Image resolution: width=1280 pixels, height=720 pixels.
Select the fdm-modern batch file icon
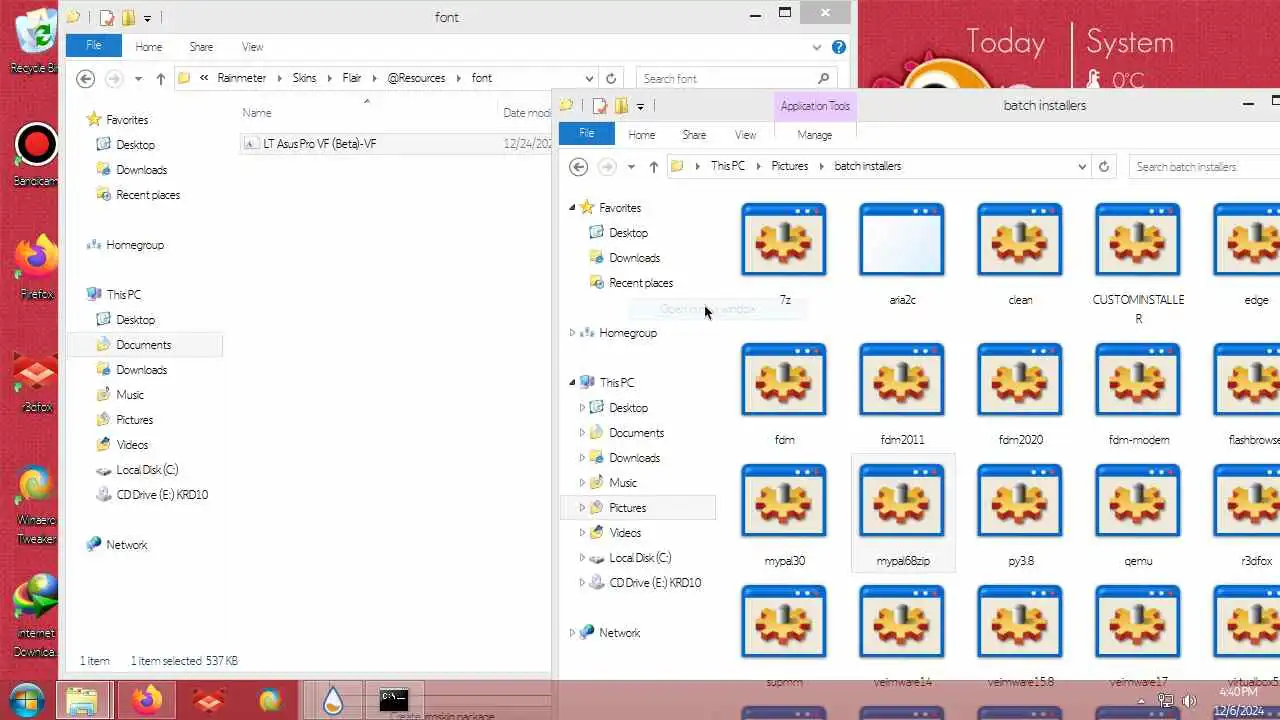pyautogui.click(x=1138, y=380)
